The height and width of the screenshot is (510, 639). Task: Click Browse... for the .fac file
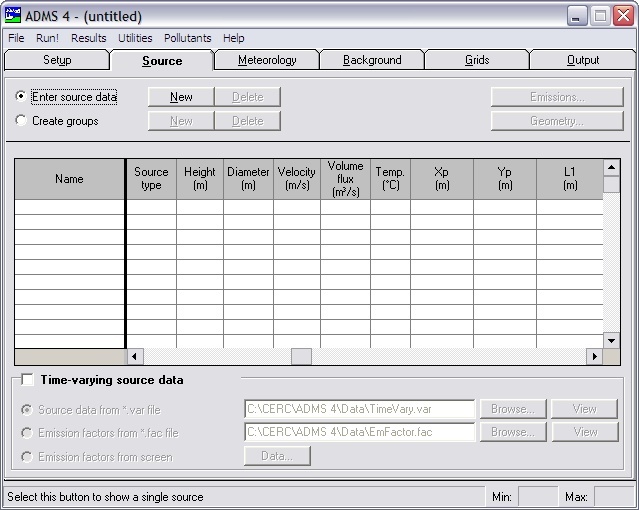(x=513, y=432)
